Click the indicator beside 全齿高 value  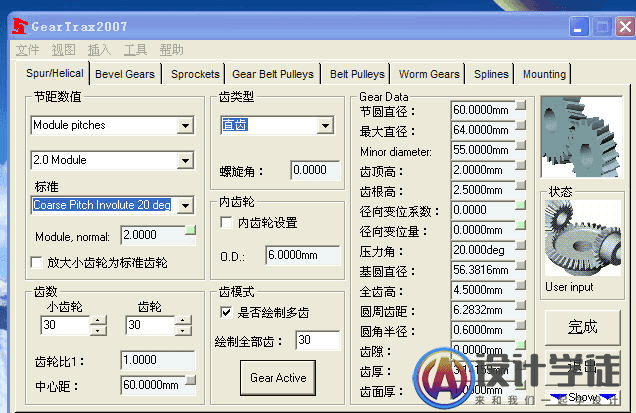click(x=521, y=285)
